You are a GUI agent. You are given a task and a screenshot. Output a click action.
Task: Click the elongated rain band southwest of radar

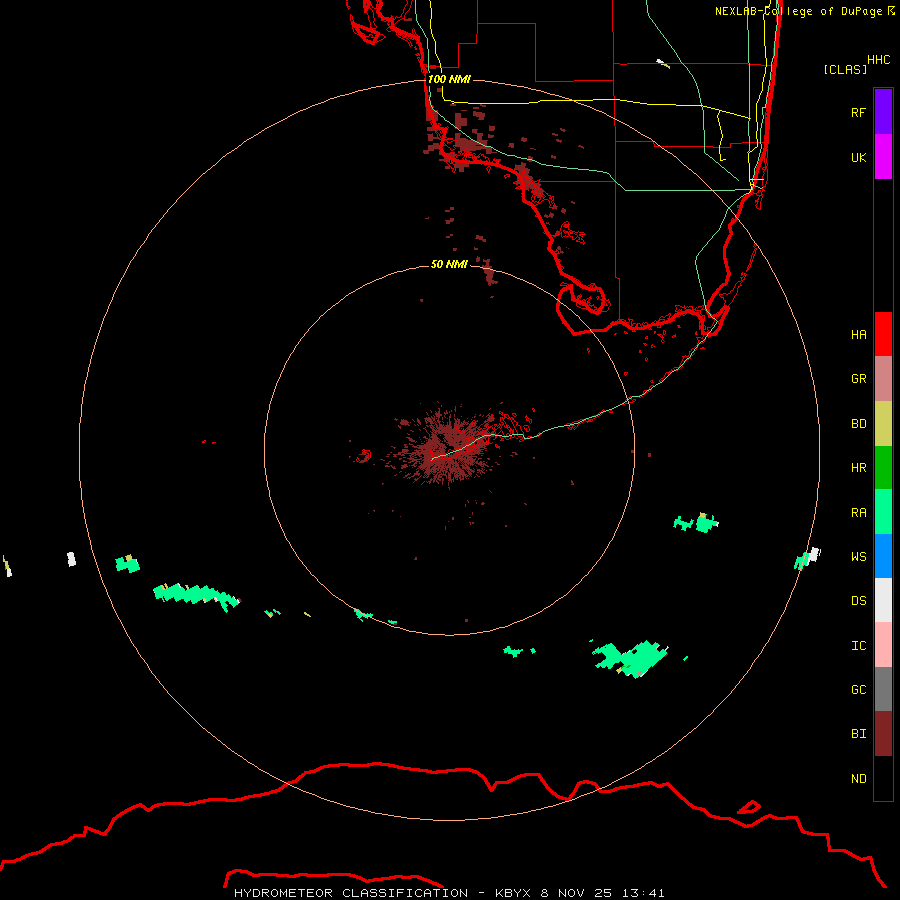tap(196, 596)
